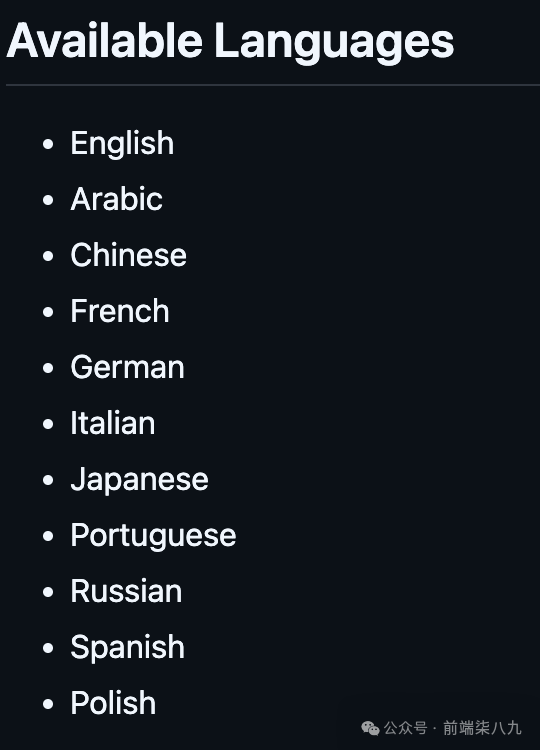This screenshot has width=540, height=750.
Task: Click the English list item
Action: coord(122,143)
